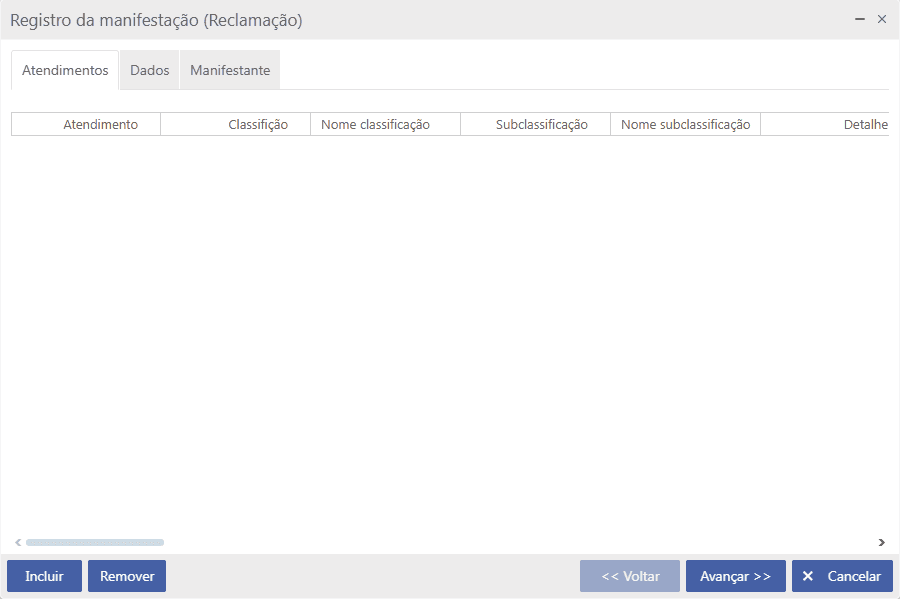
Task: Select the Detalhe column header
Action: (x=825, y=125)
